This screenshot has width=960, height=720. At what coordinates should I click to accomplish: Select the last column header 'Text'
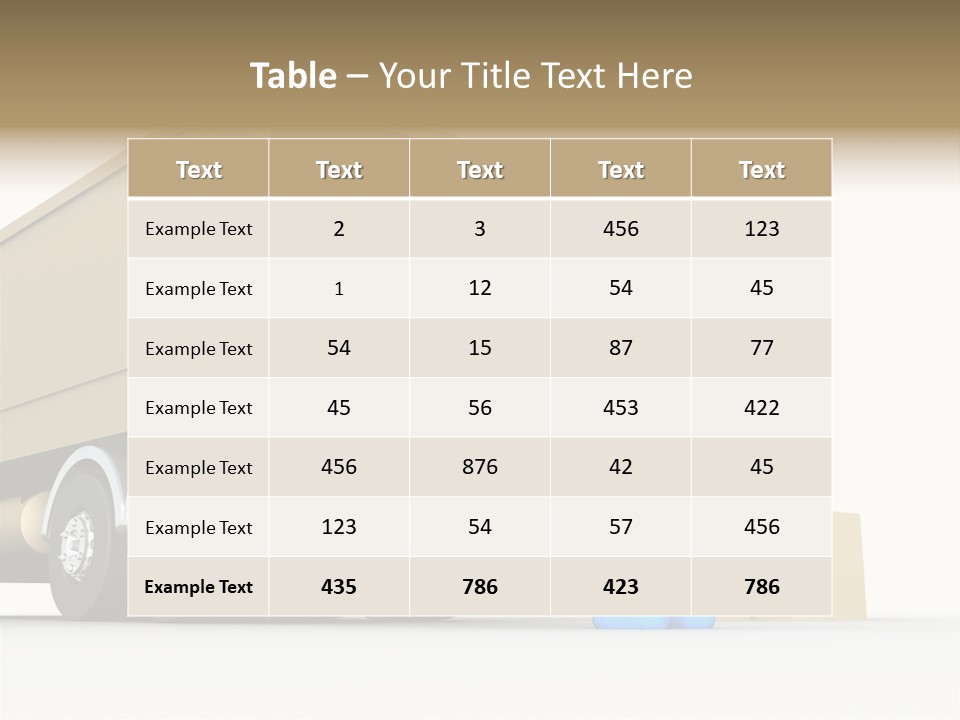(761, 170)
